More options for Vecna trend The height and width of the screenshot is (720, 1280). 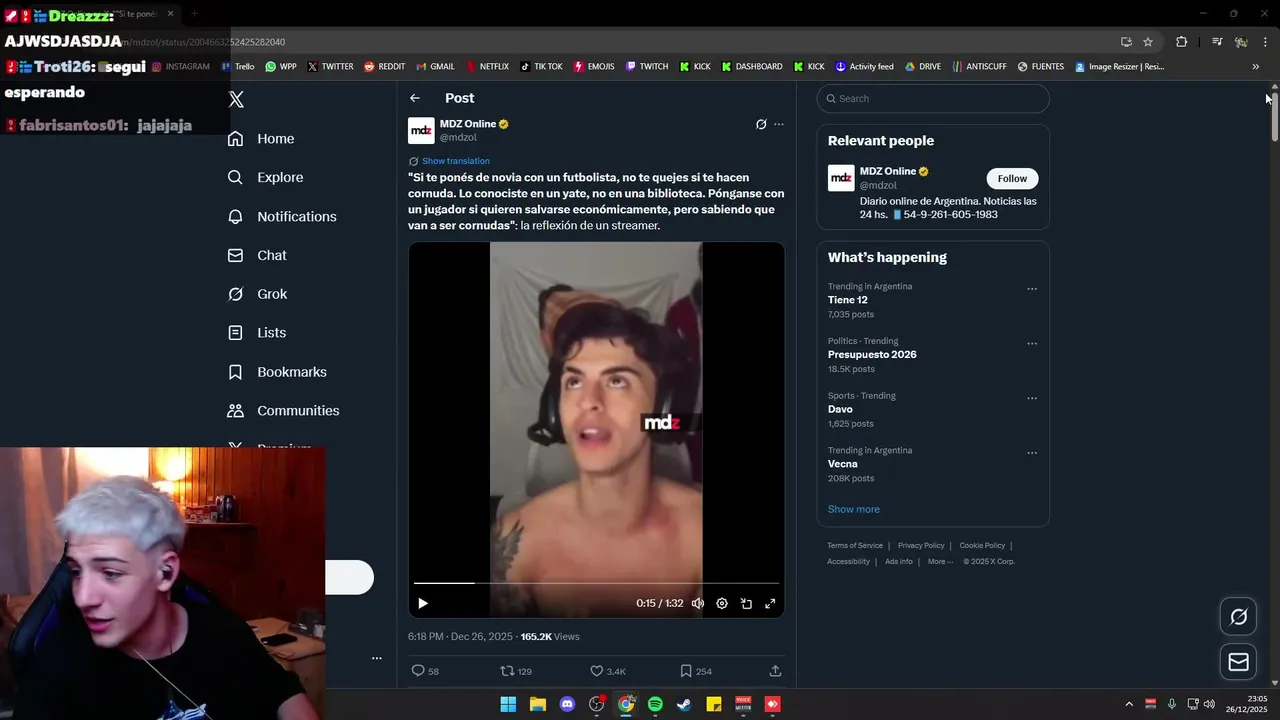point(1032,453)
